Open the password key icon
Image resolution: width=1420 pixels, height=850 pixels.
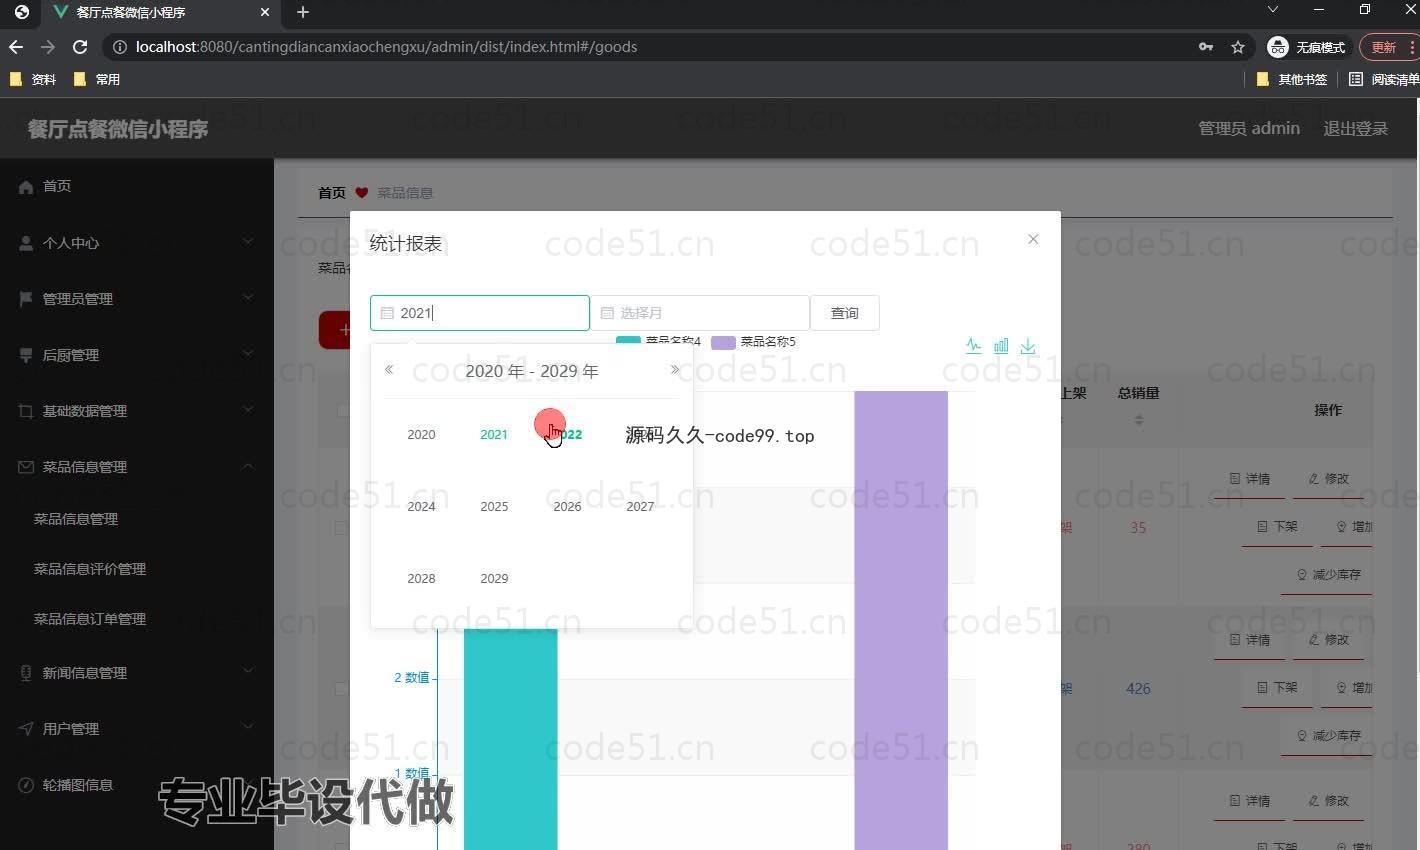point(1206,47)
